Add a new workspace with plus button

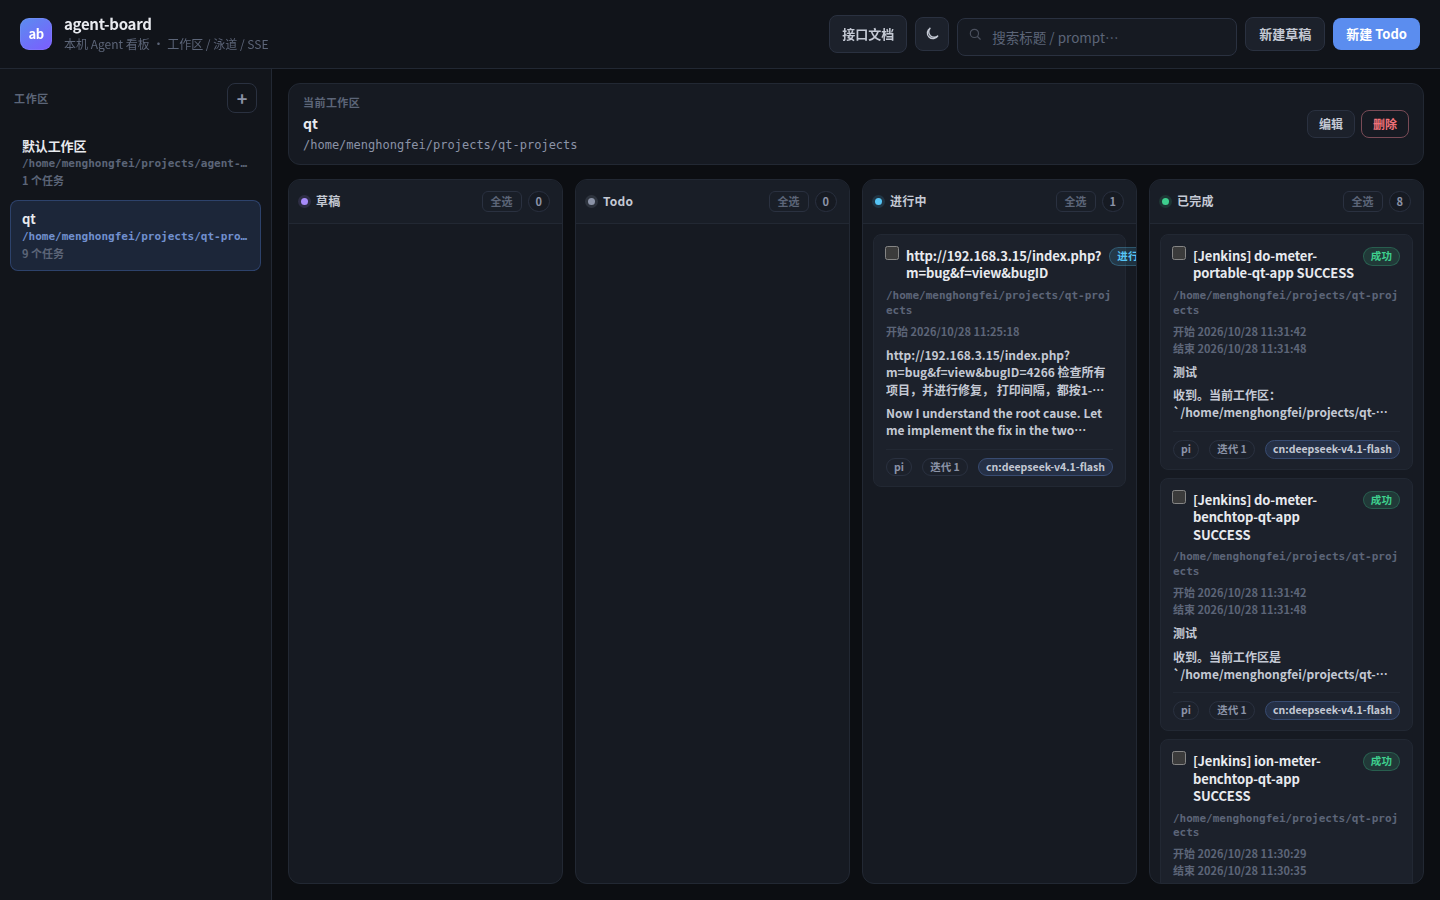point(242,98)
